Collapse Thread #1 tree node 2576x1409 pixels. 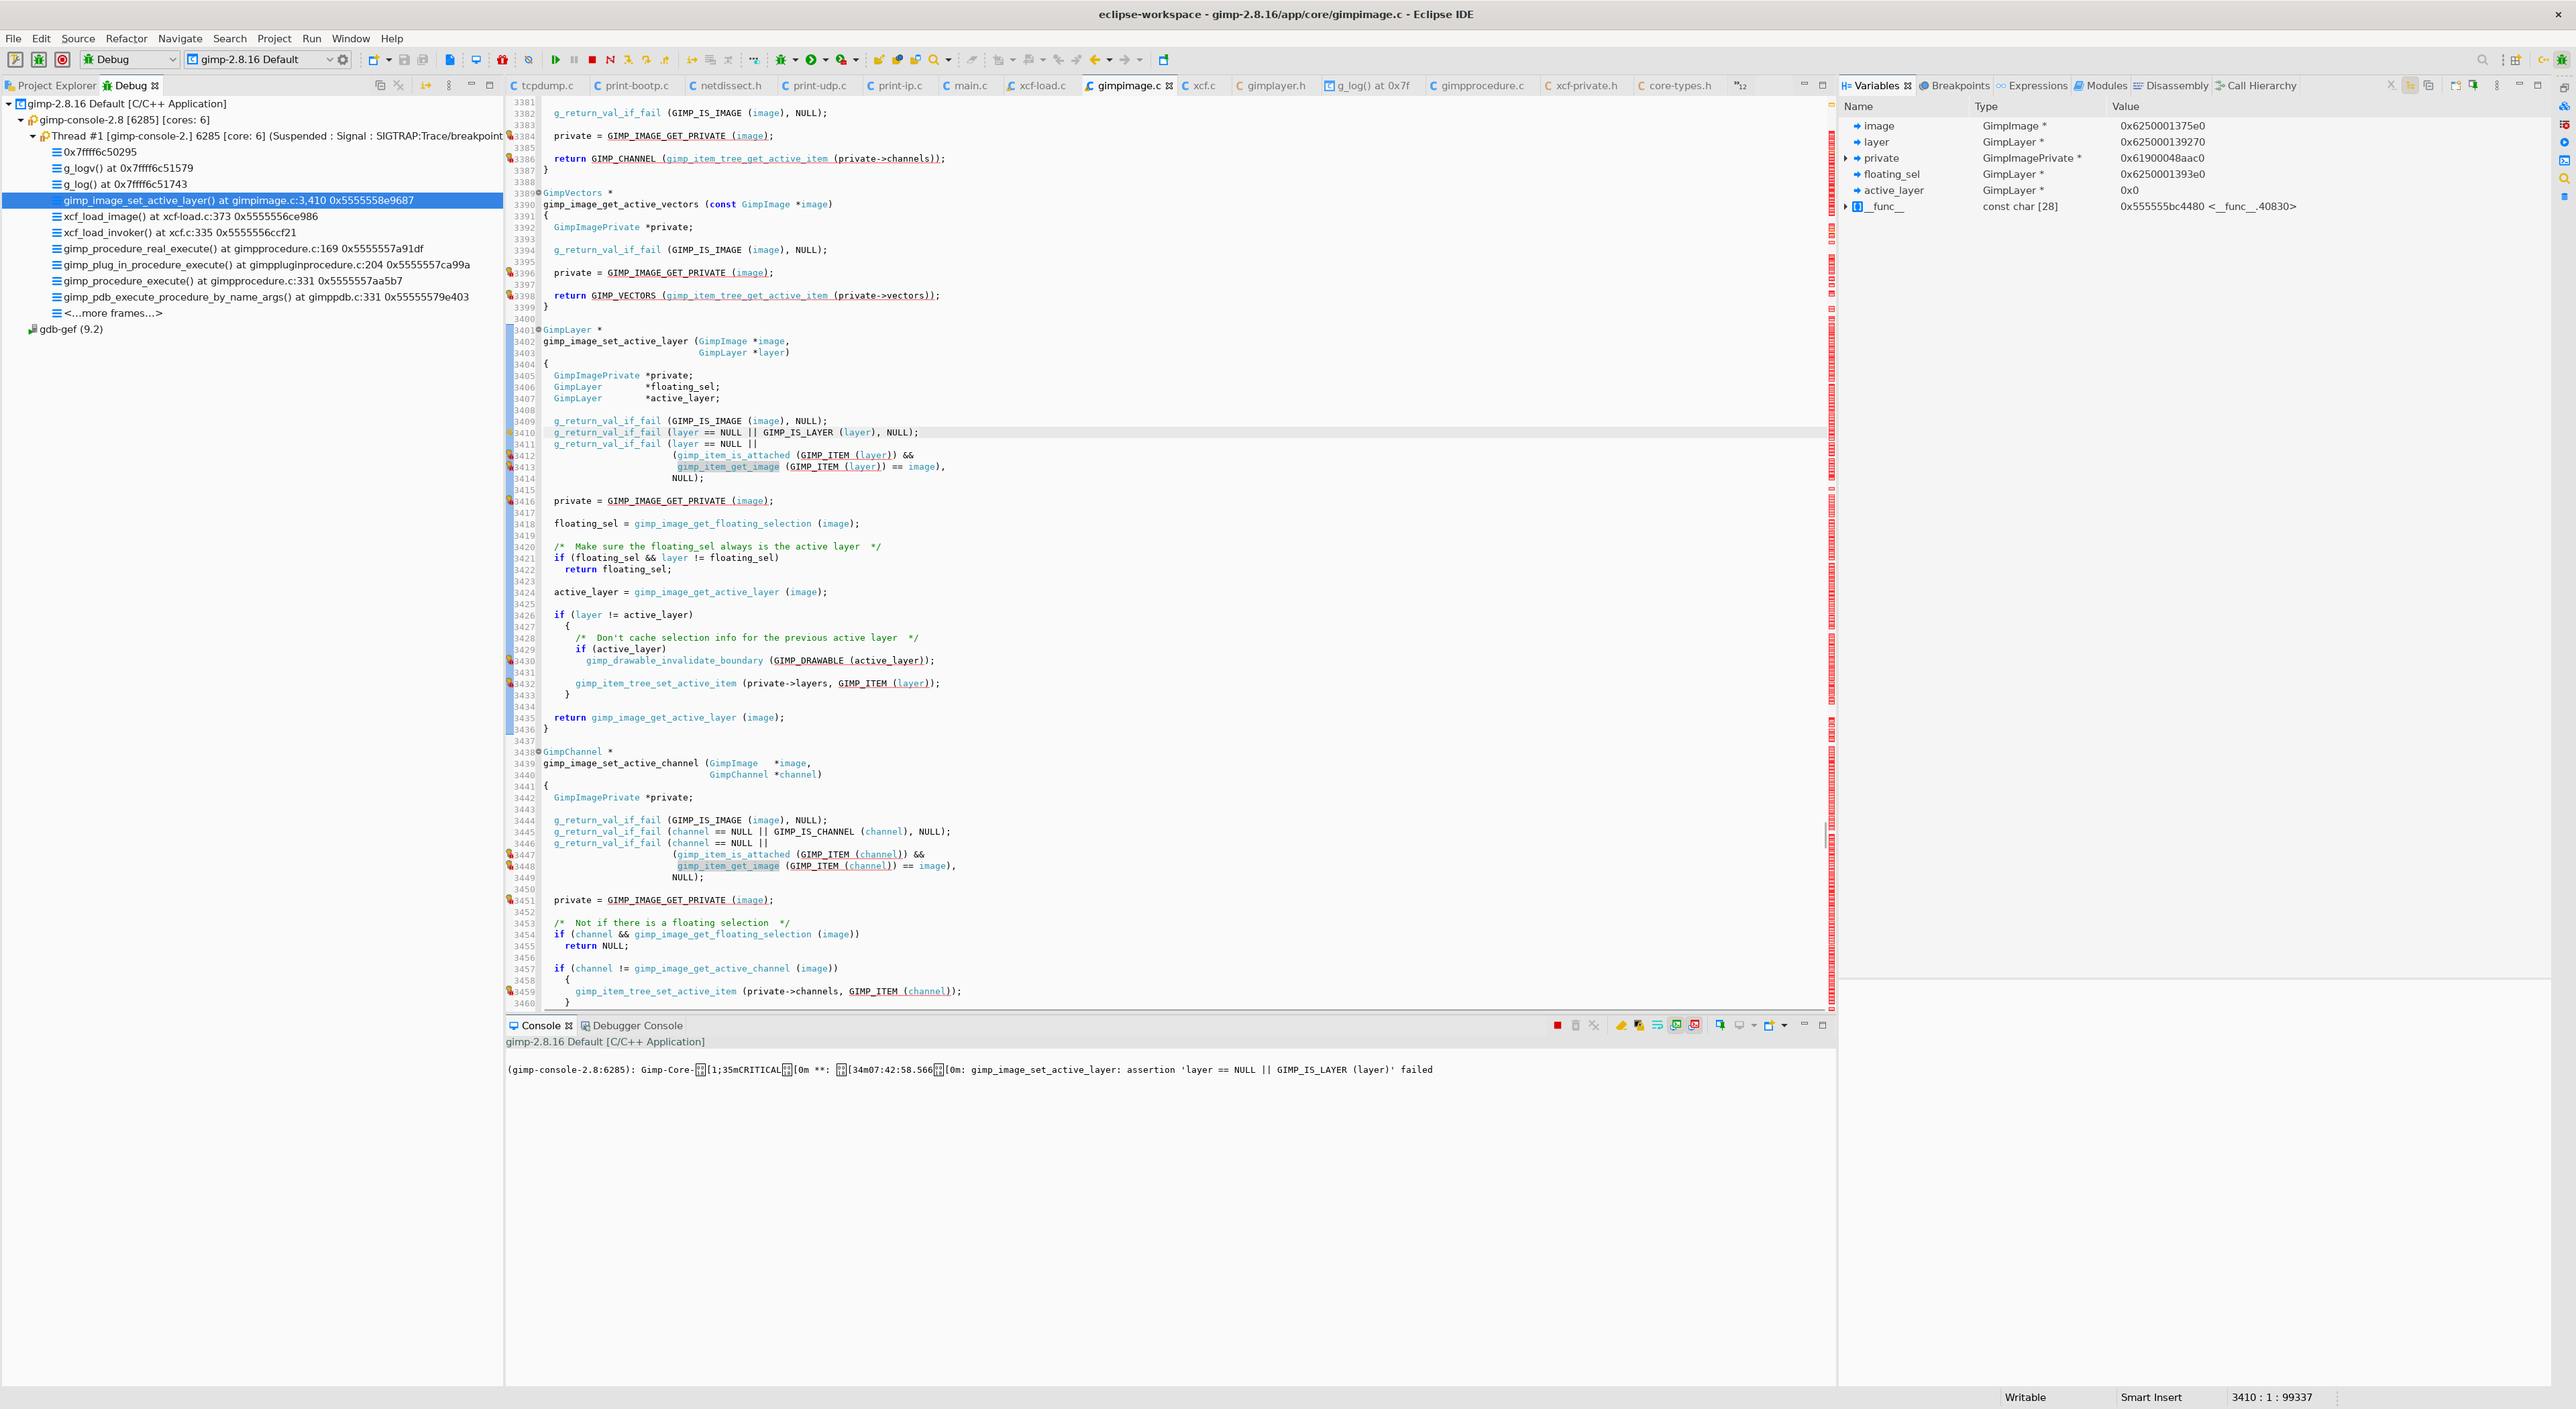(33, 136)
